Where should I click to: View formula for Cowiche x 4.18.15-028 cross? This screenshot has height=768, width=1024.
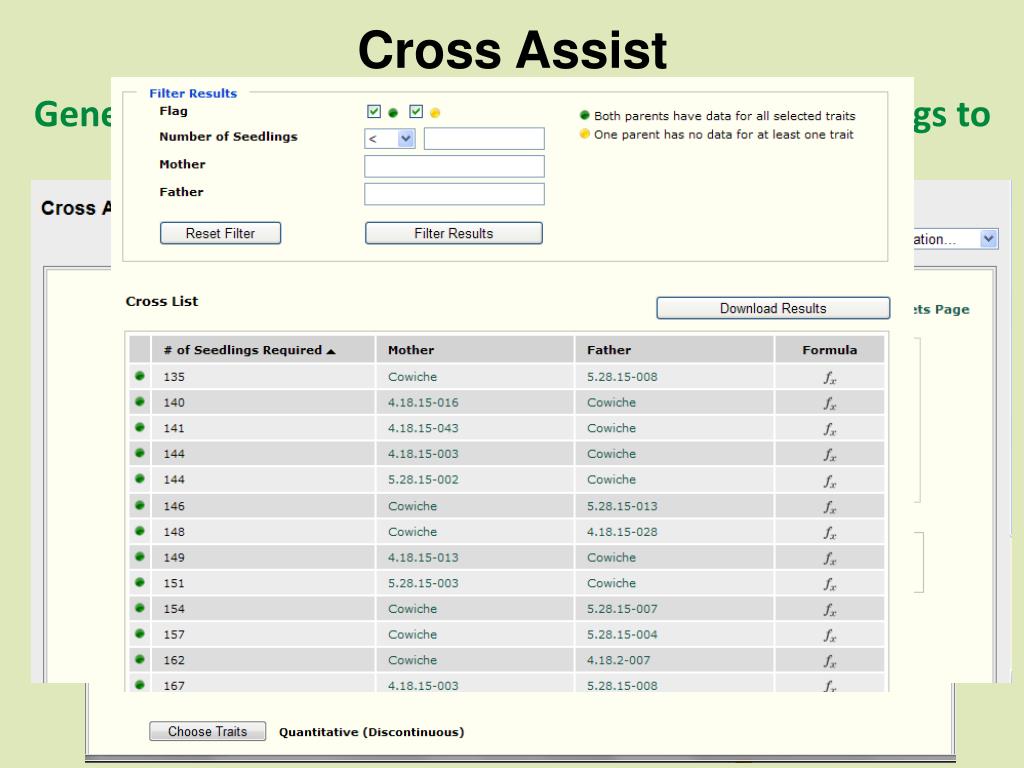coord(829,532)
